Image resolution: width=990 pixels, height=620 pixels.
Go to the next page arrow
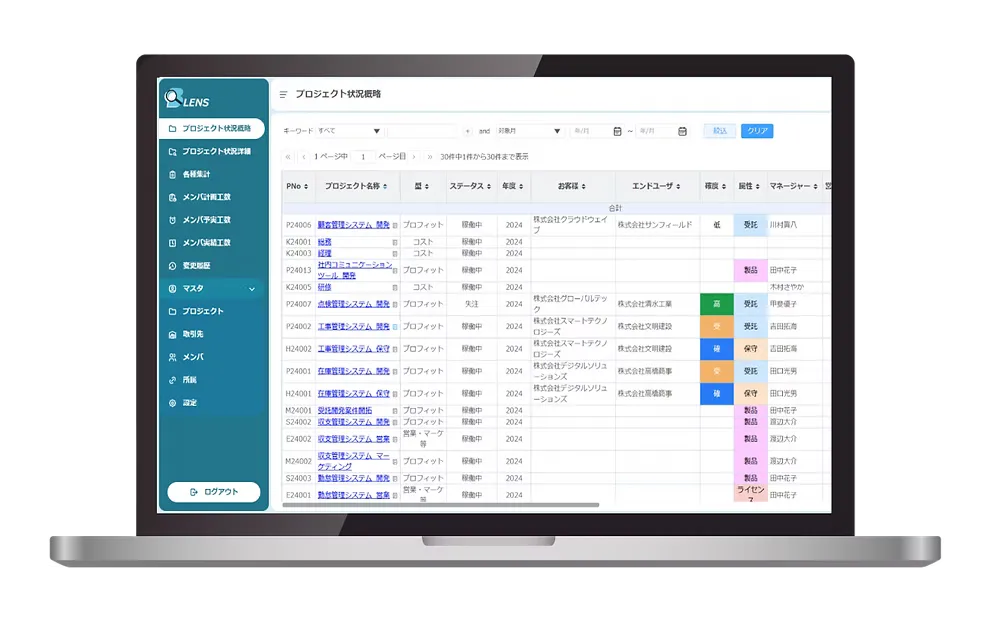coord(414,157)
